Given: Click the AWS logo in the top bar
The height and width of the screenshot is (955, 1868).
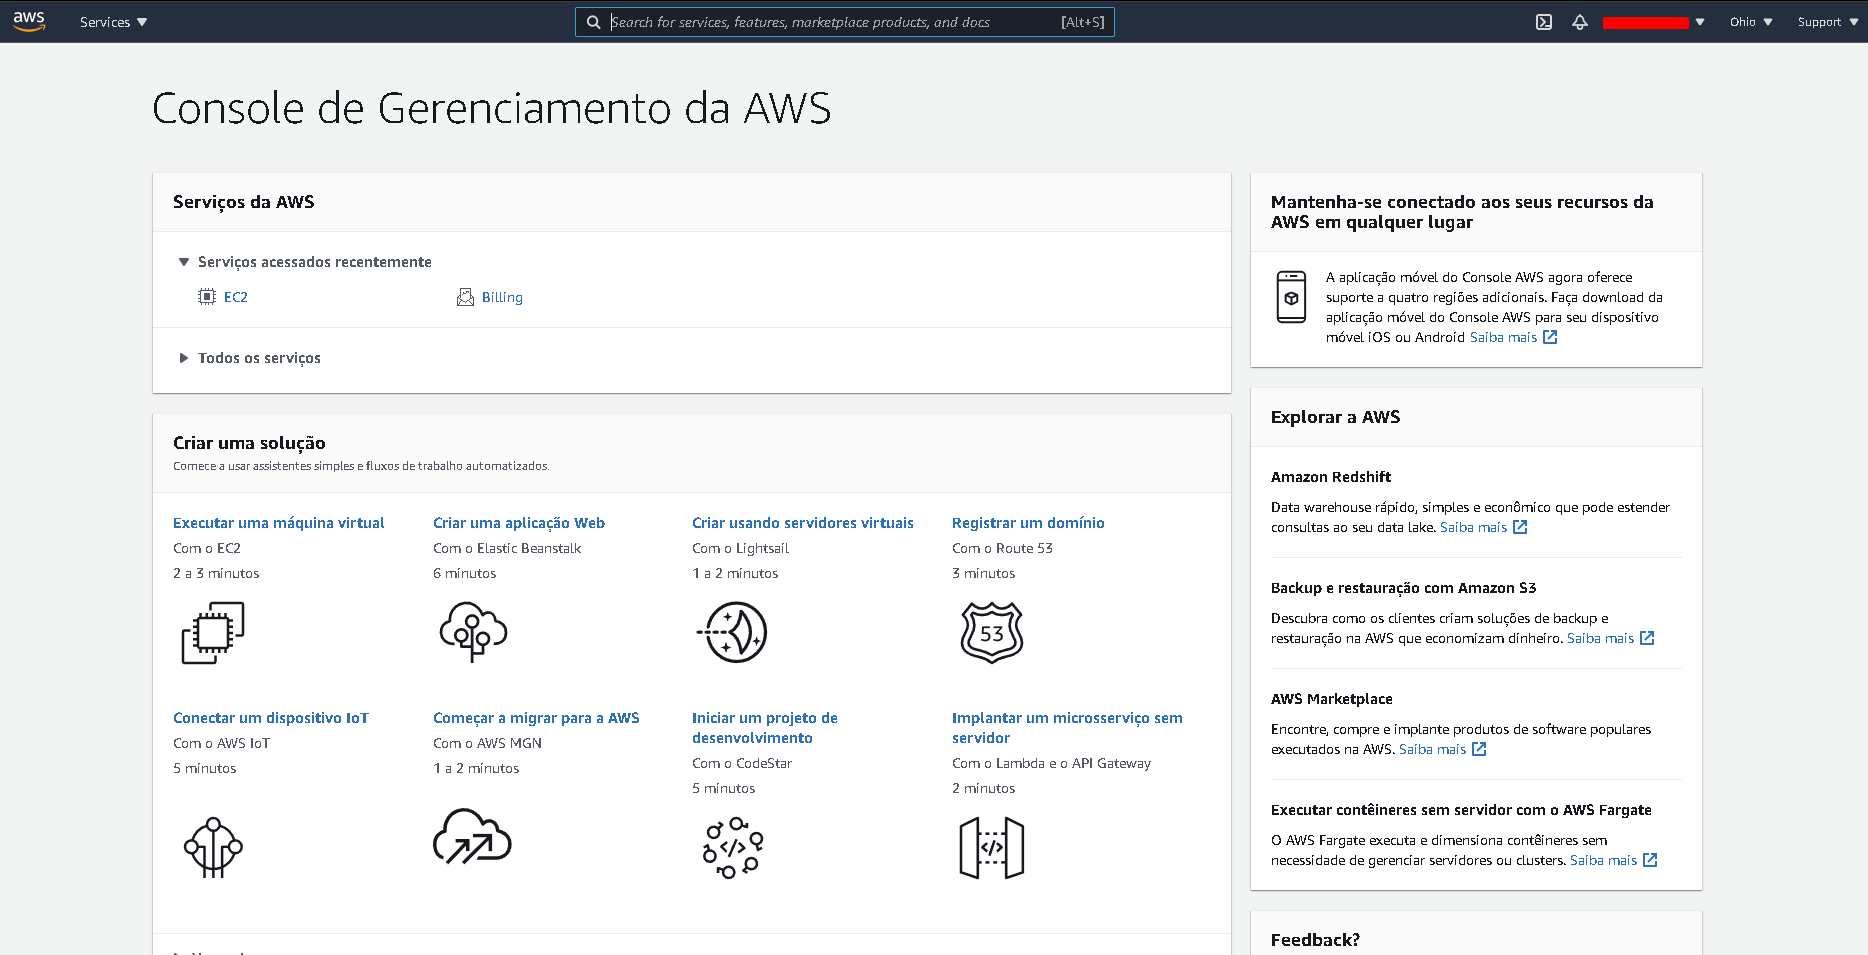Looking at the screenshot, I should [x=29, y=21].
